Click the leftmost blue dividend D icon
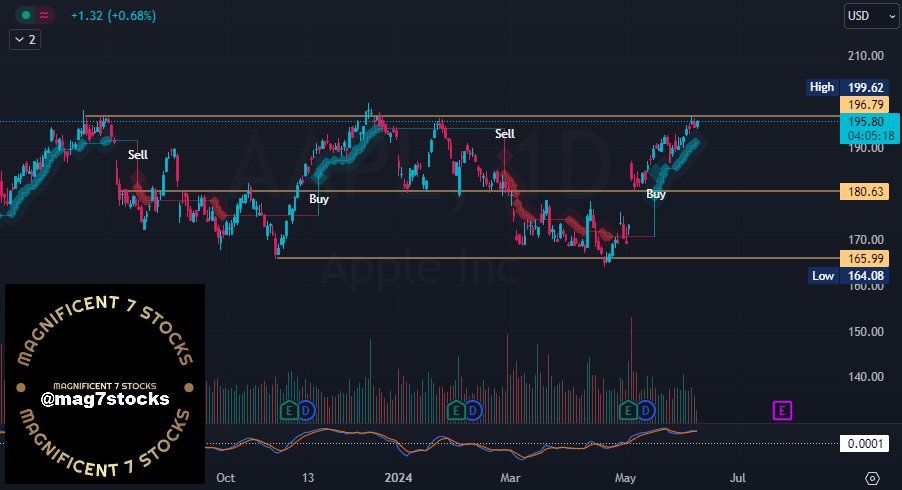902x490 pixels. (x=307, y=410)
